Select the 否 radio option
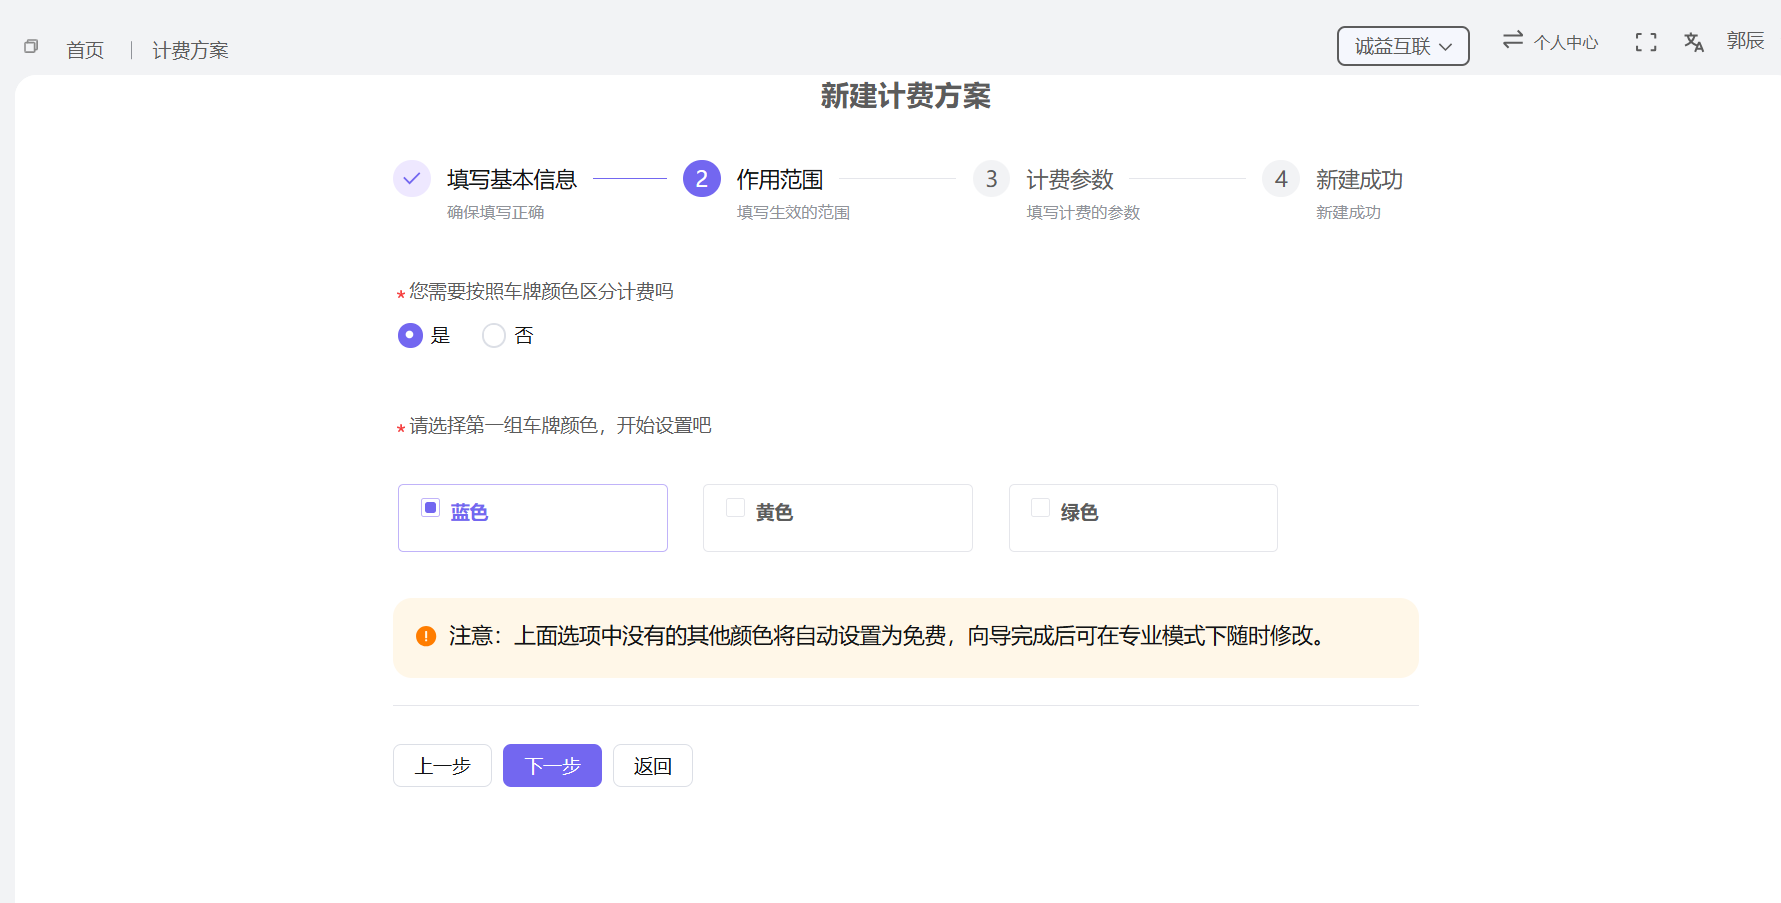The width and height of the screenshot is (1781, 903). (493, 335)
